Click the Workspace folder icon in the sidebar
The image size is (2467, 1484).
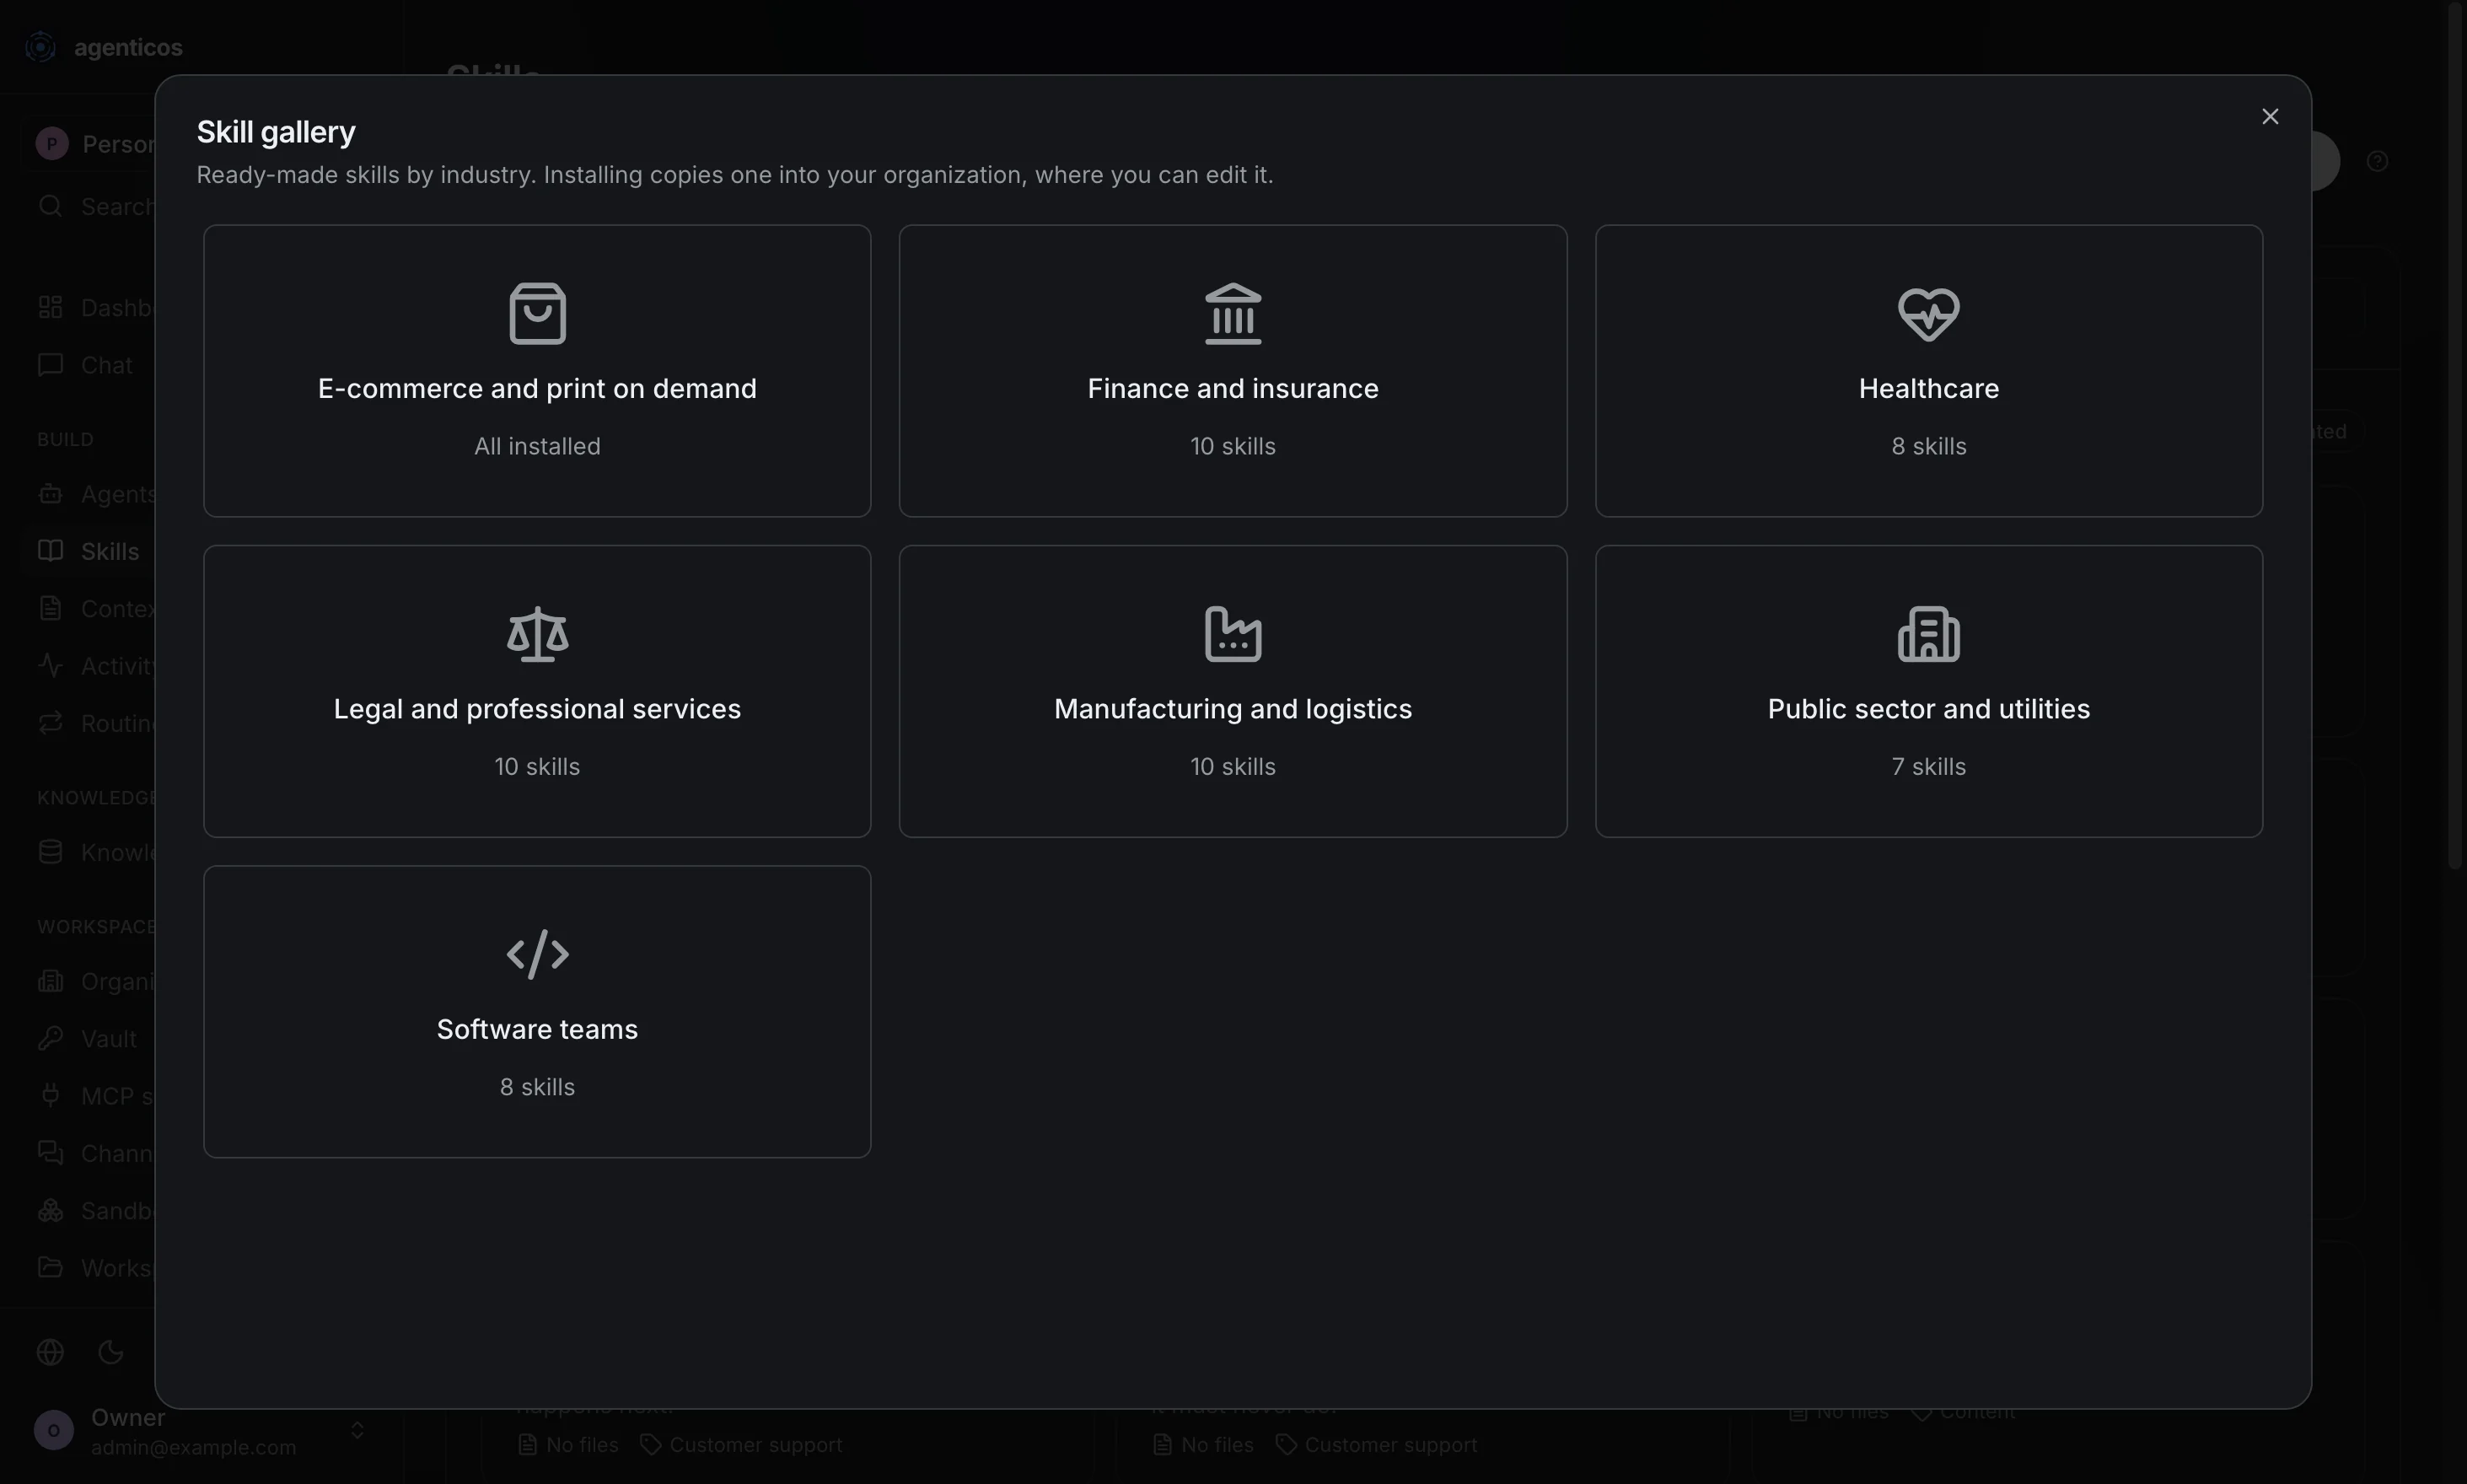pos(50,1268)
